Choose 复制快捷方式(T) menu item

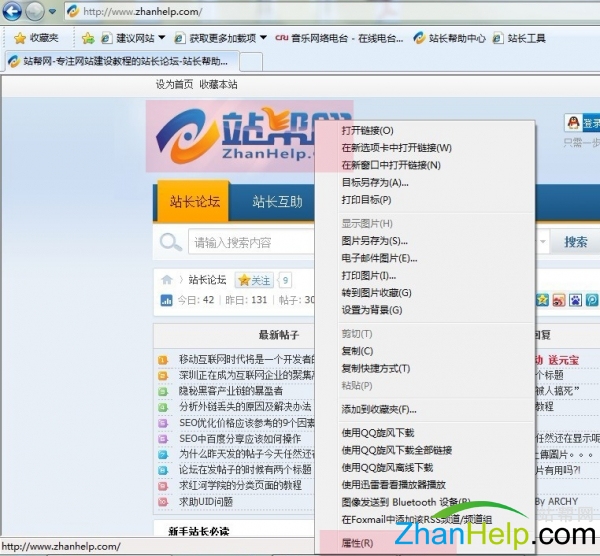coord(425,368)
